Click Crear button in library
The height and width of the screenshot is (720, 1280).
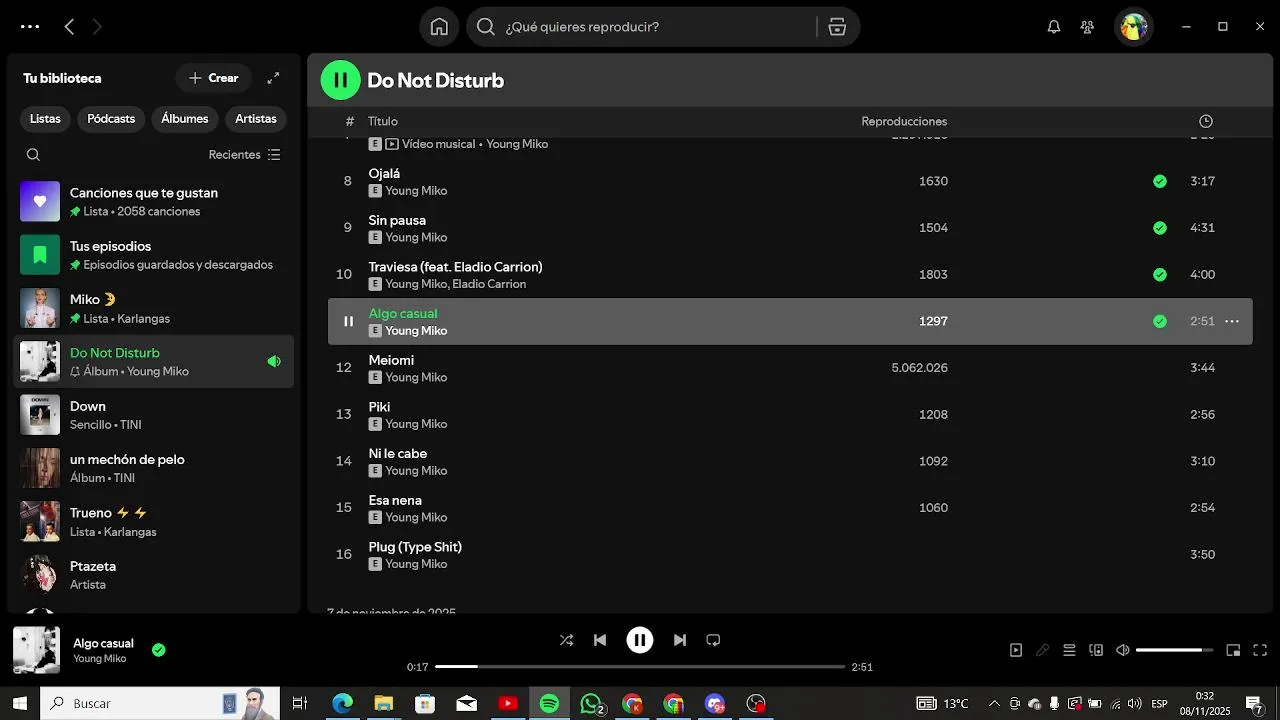[214, 78]
